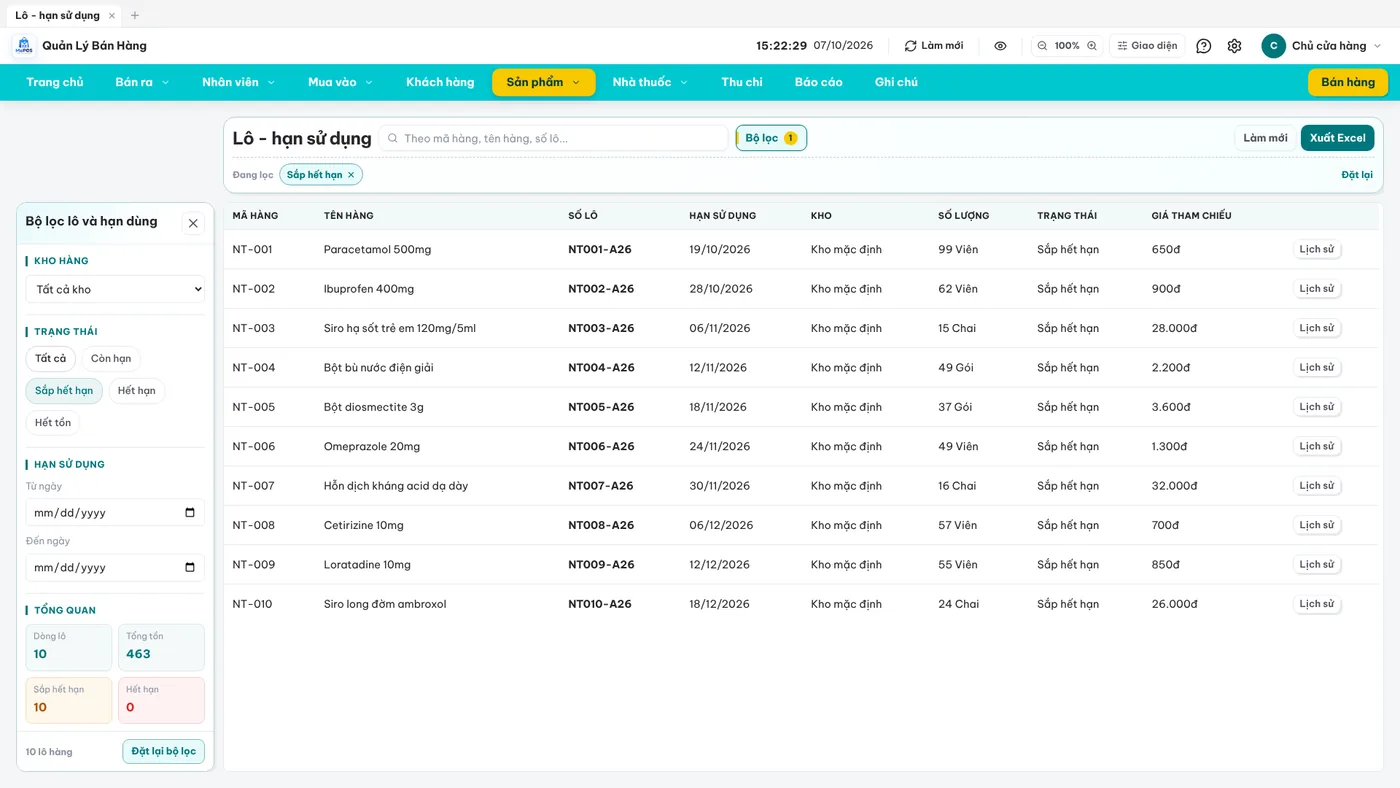Click the app logo beside Quản Lý Bán Hàng
The height and width of the screenshot is (788, 1400).
pyautogui.click(x=23, y=46)
